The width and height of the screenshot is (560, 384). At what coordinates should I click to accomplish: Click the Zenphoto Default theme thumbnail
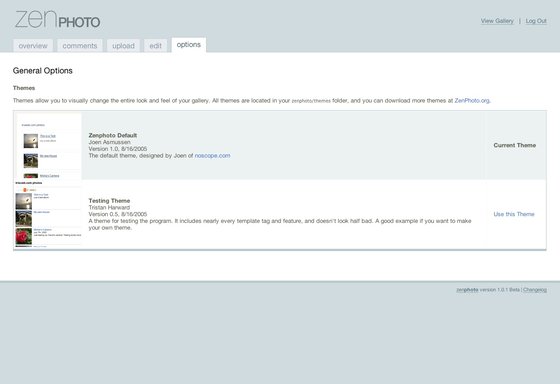pos(49,146)
